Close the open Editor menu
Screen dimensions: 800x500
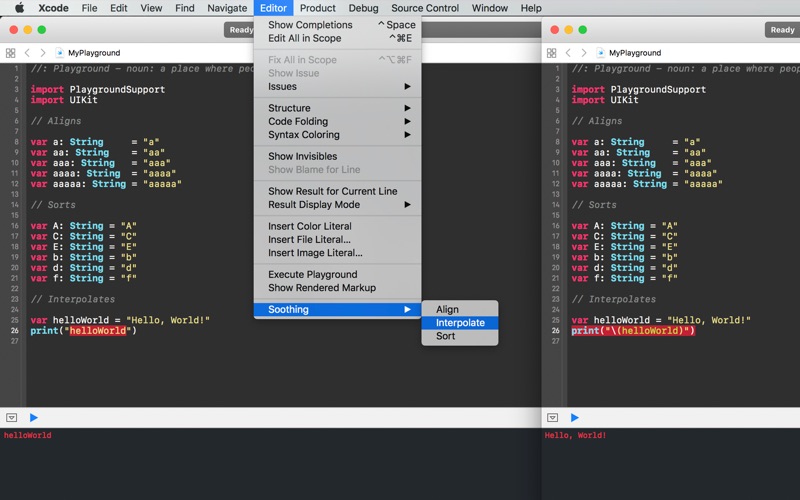point(273,8)
